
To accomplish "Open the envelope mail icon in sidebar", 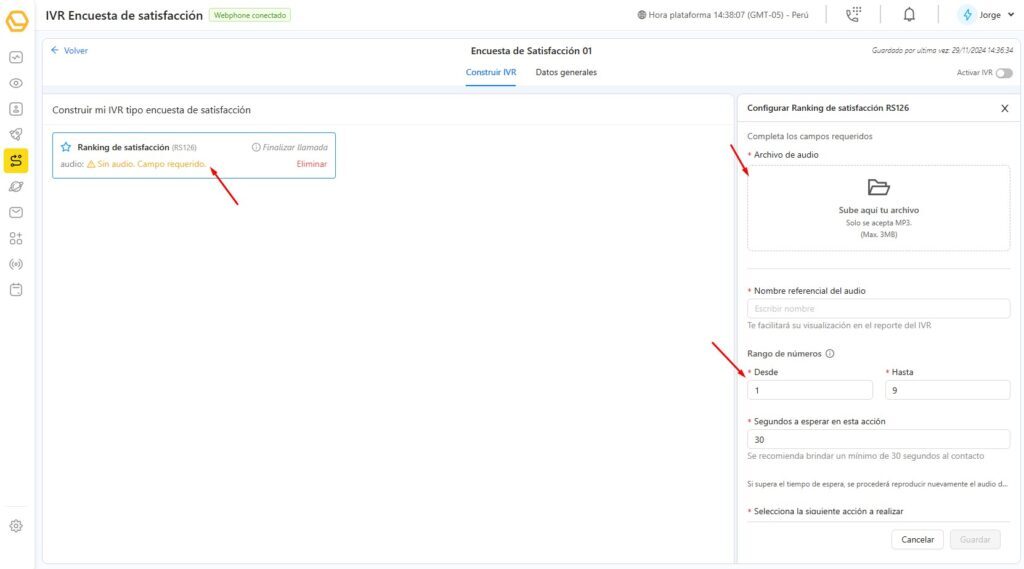I will tap(16, 212).
